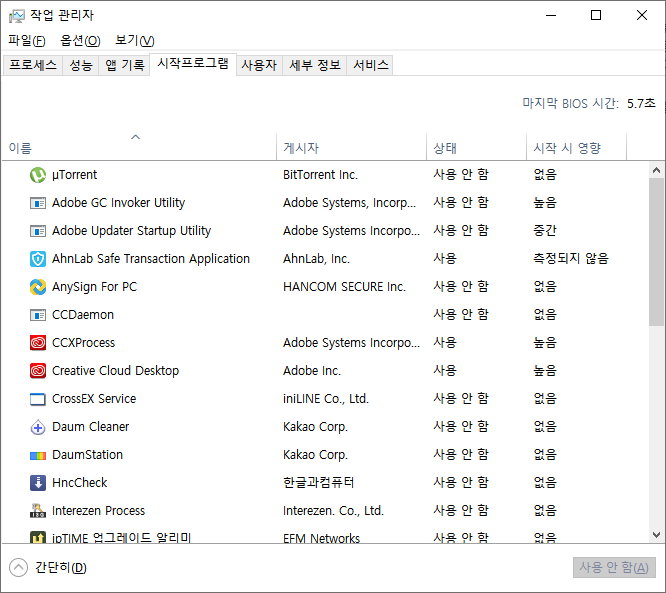This screenshot has height=593, width=666.
Task: Click the AhnLab Safe Transaction shield icon
Action: click(38, 259)
